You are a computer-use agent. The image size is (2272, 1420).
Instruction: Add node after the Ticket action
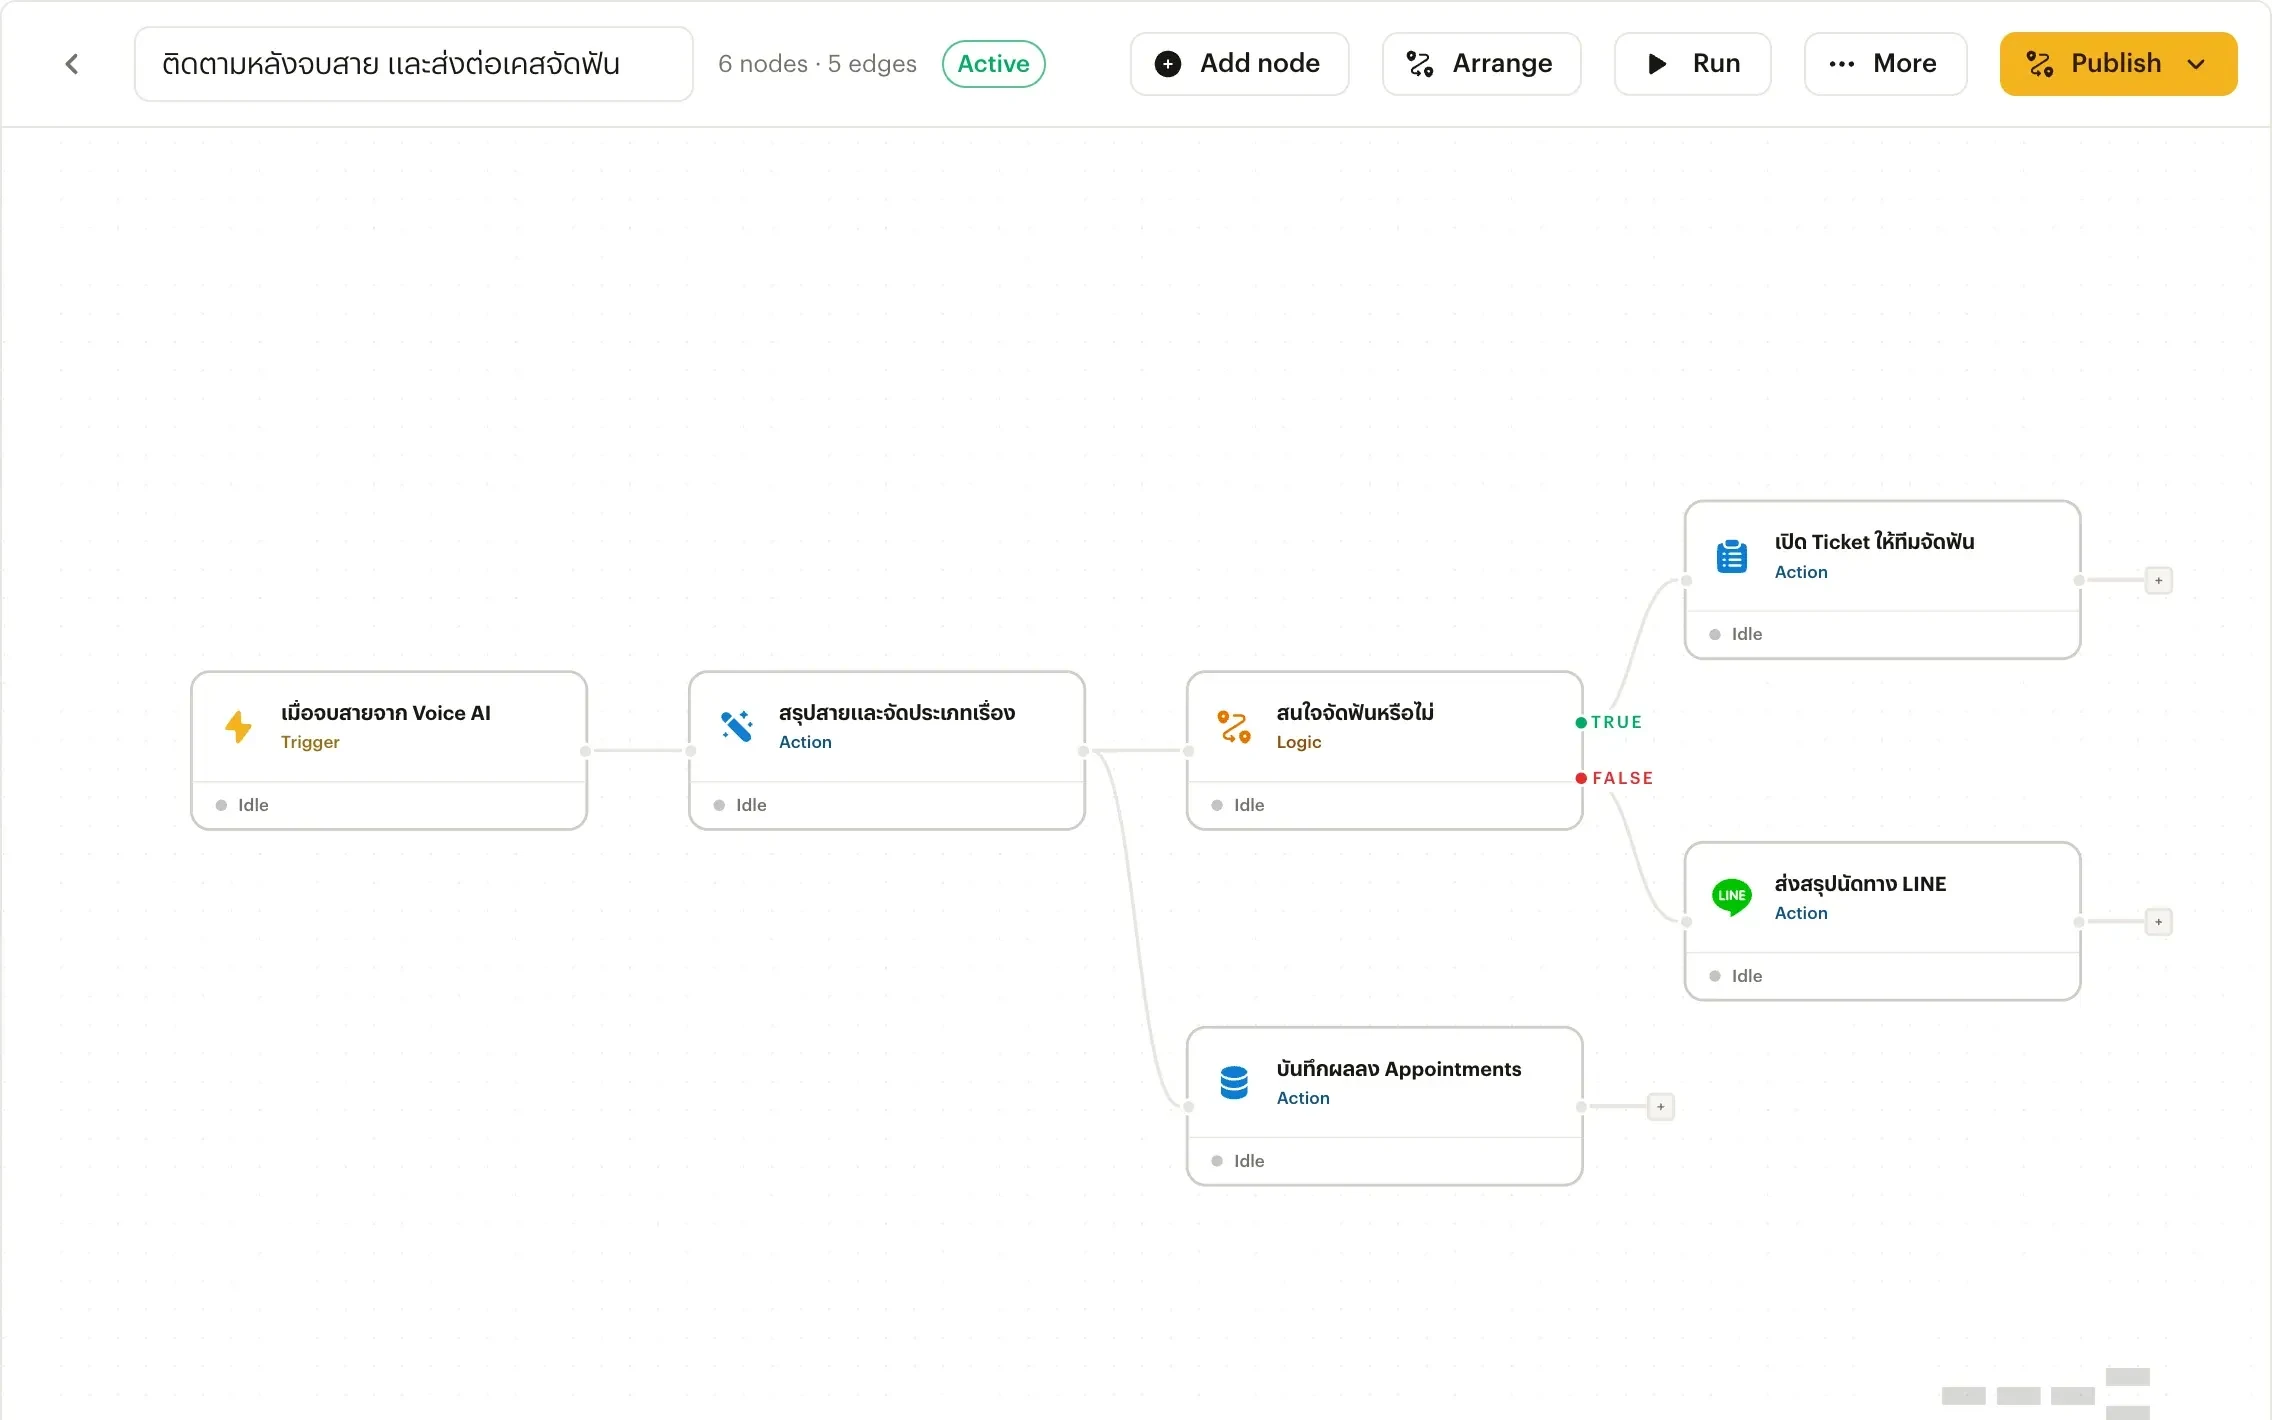[2159, 580]
